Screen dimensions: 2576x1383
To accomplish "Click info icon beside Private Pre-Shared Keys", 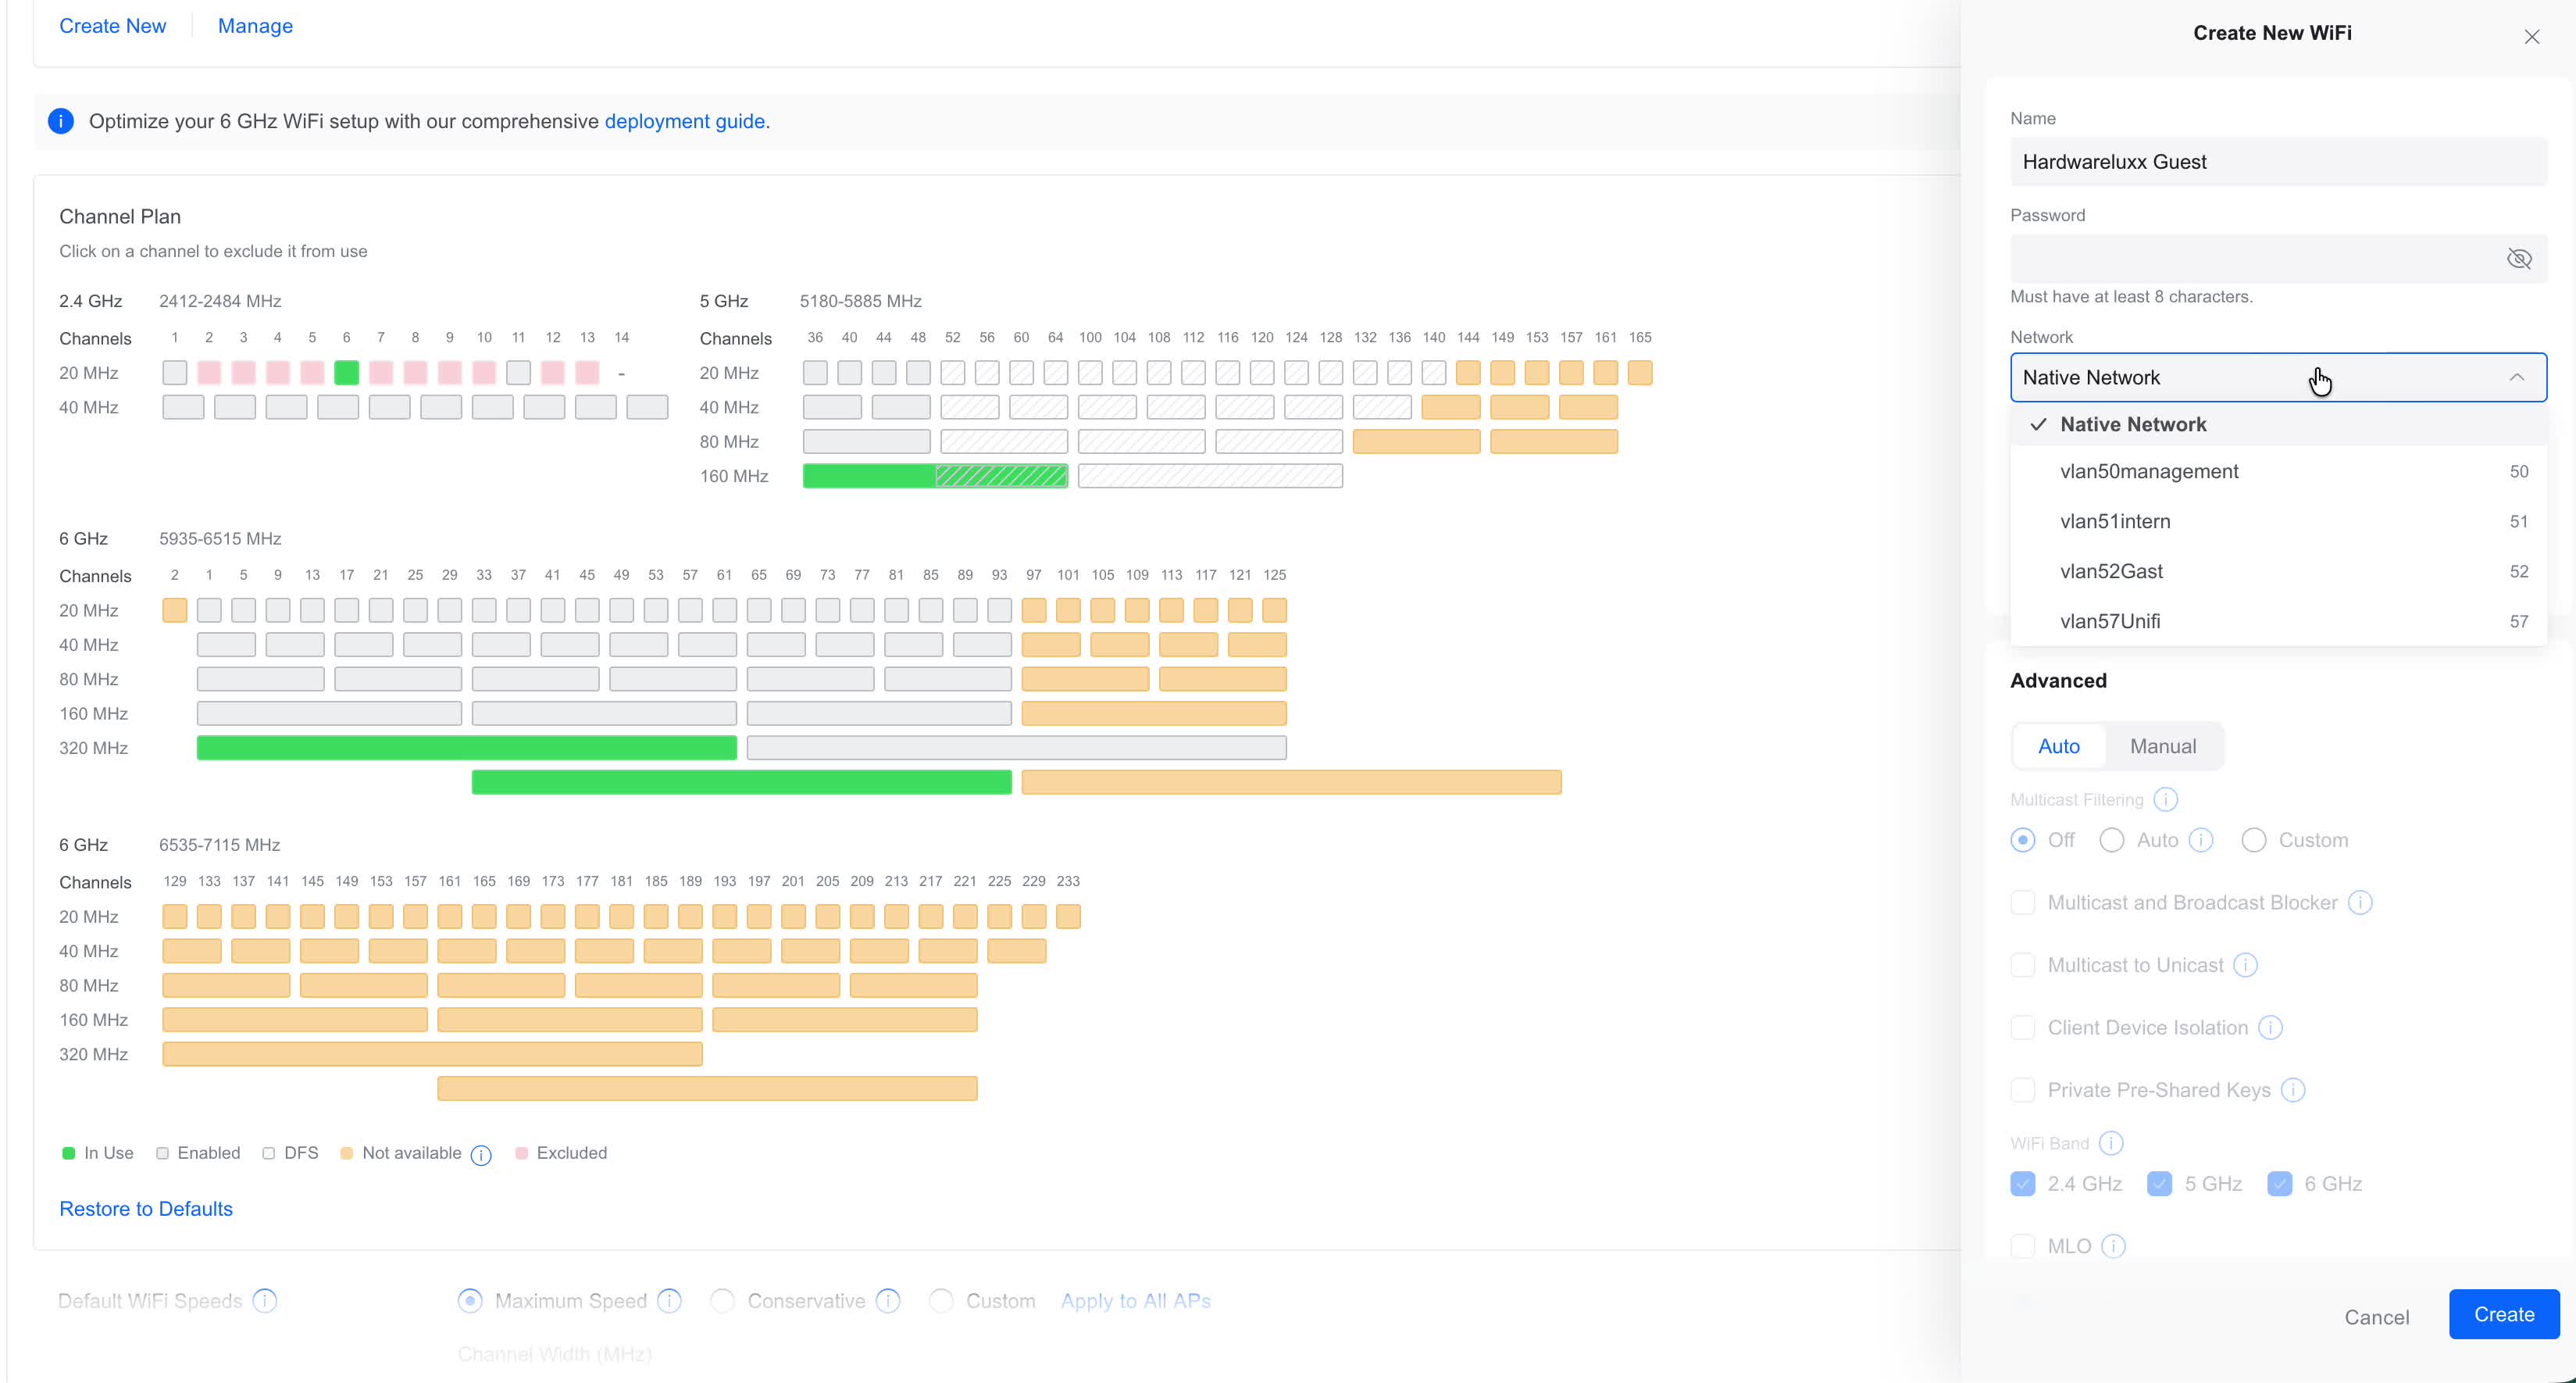I will 2293,1090.
